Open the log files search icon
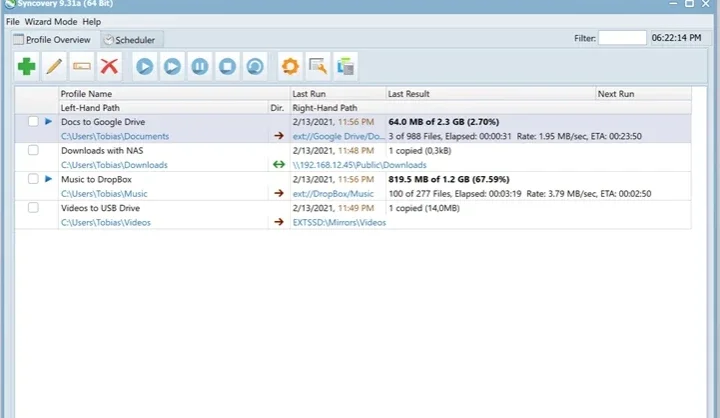The width and height of the screenshot is (720, 418). pyautogui.click(x=318, y=67)
